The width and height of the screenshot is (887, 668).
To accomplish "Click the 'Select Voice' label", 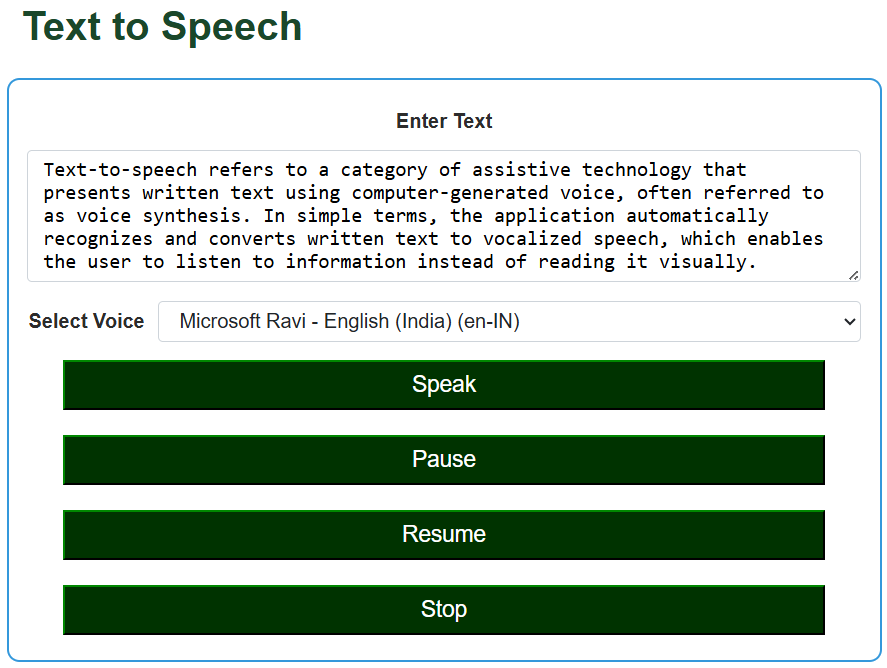I will pos(87,321).
